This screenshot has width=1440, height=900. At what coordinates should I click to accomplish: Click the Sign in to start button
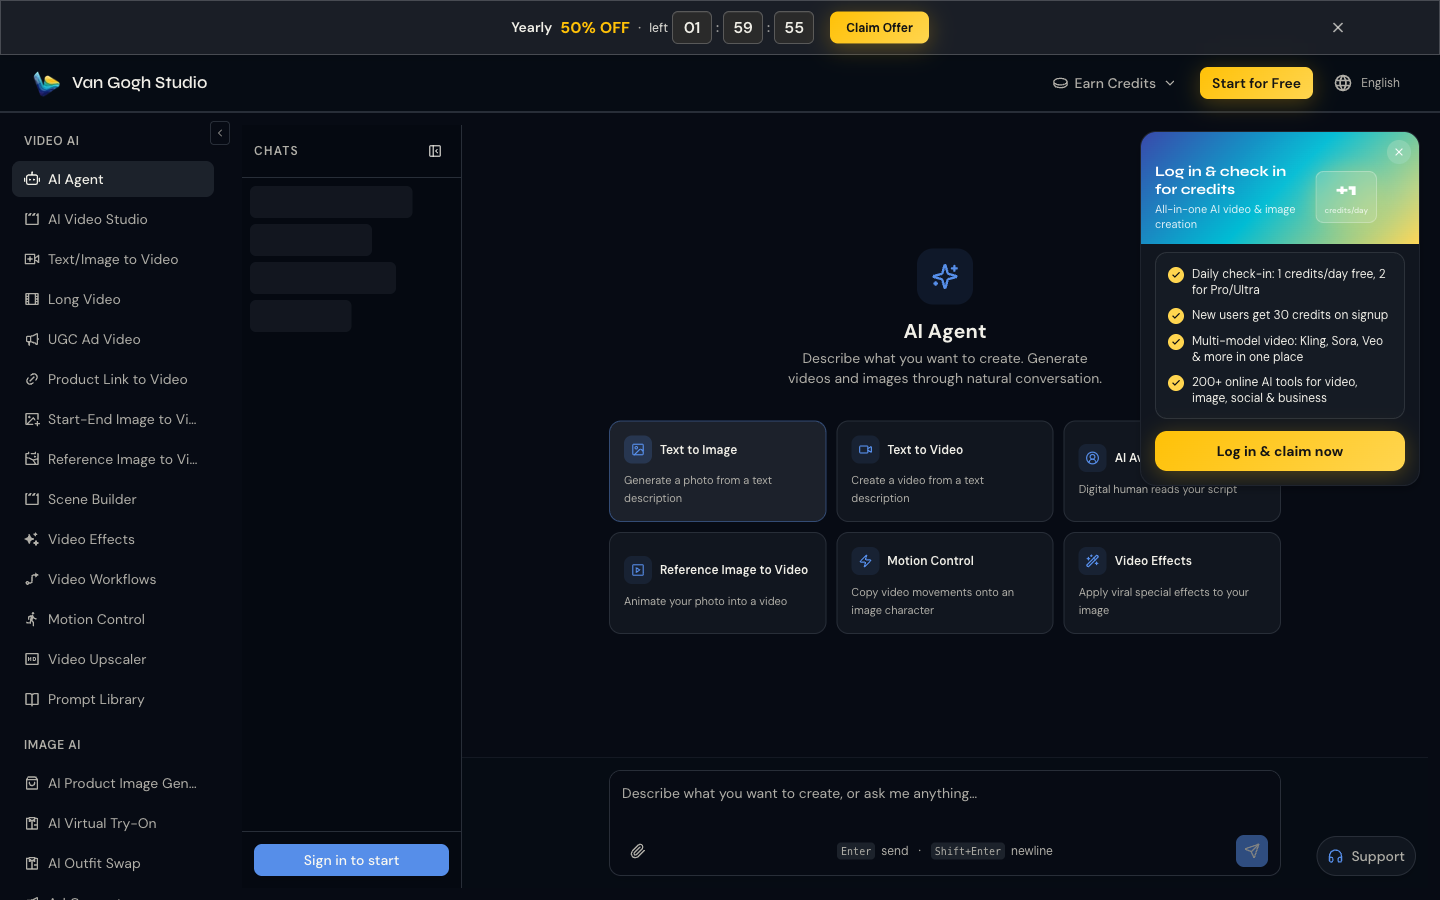[351, 860]
